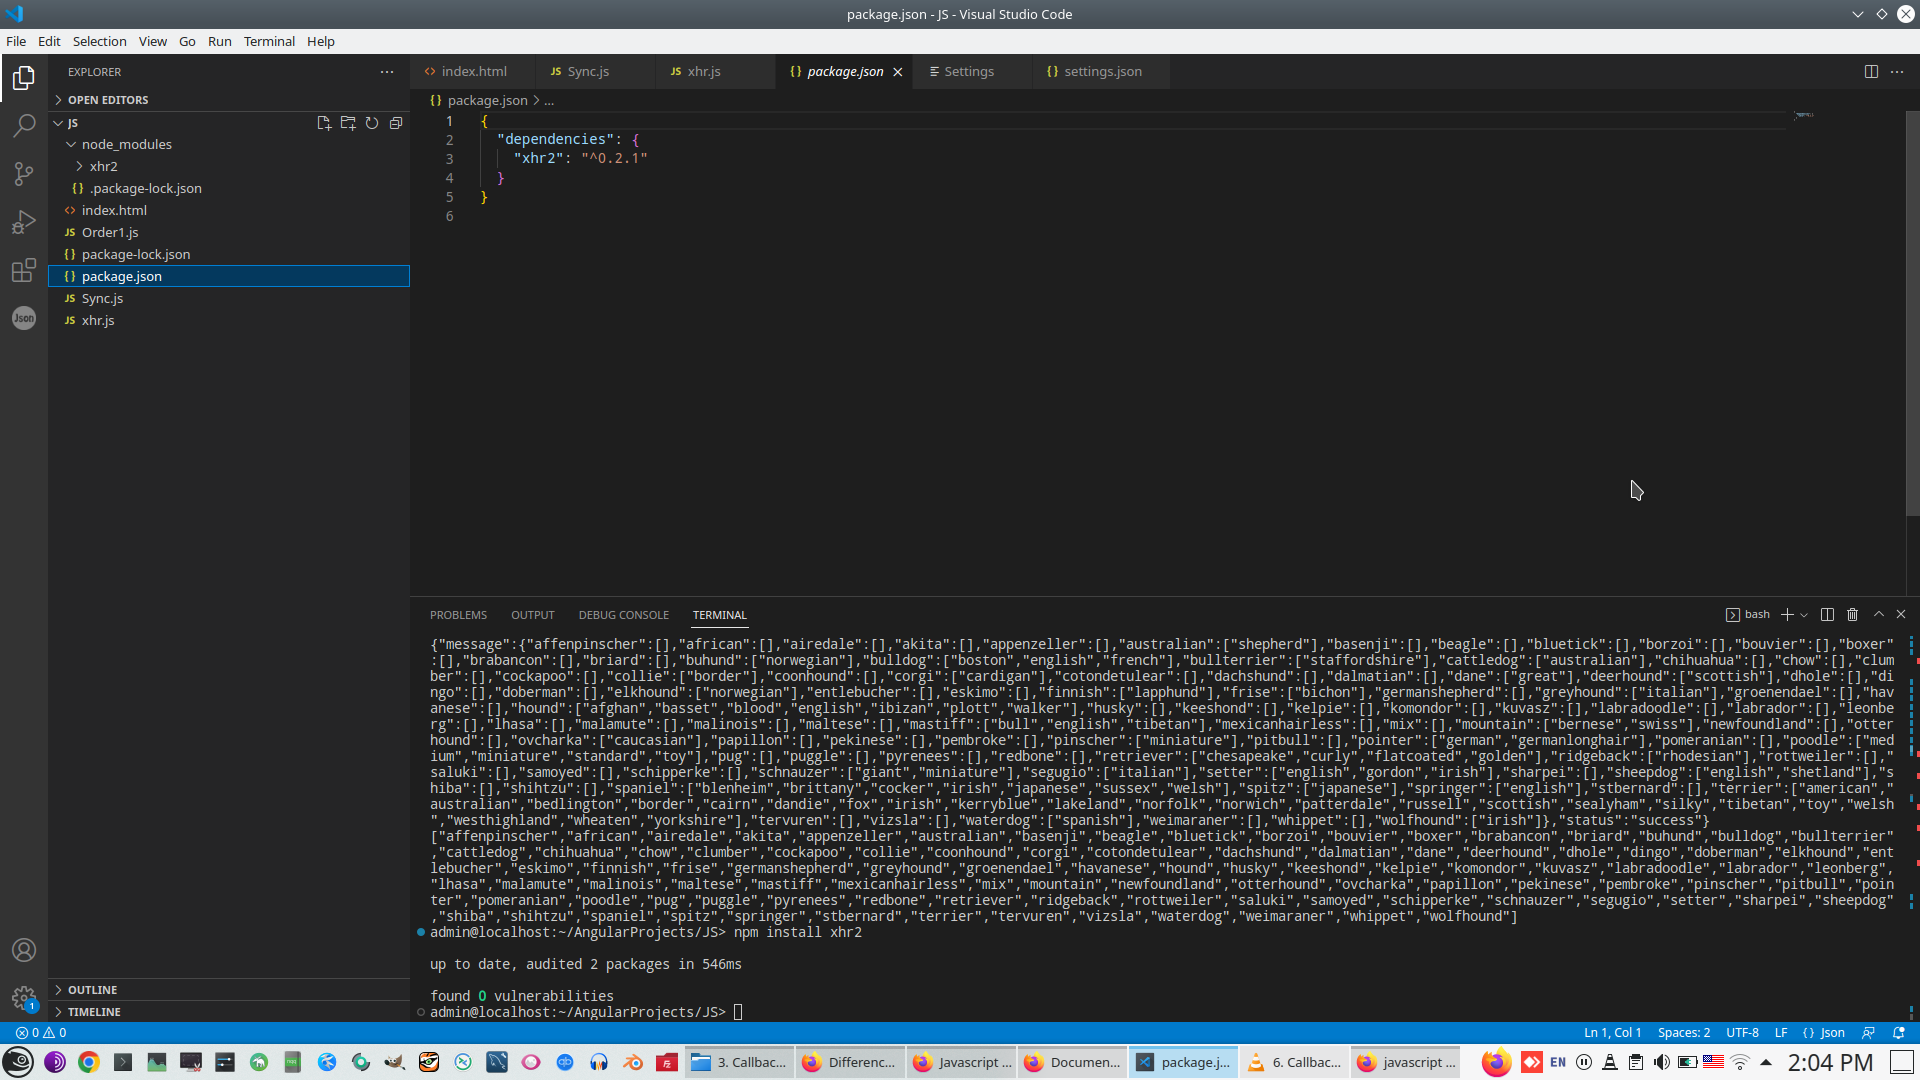The height and width of the screenshot is (1080, 1920).
Task: Click Spaces: 2 indentation button
Action: (x=1683, y=1033)
